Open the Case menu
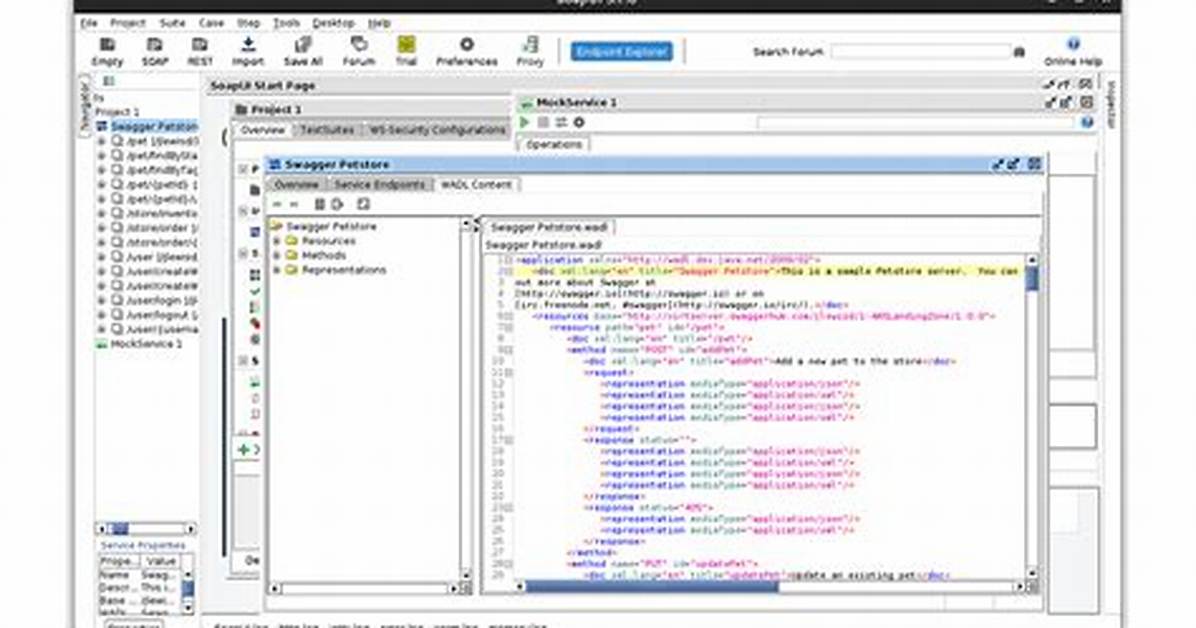Image resolution: width=1196 pixels, height=628 pixels. click(x=211, y=24)
